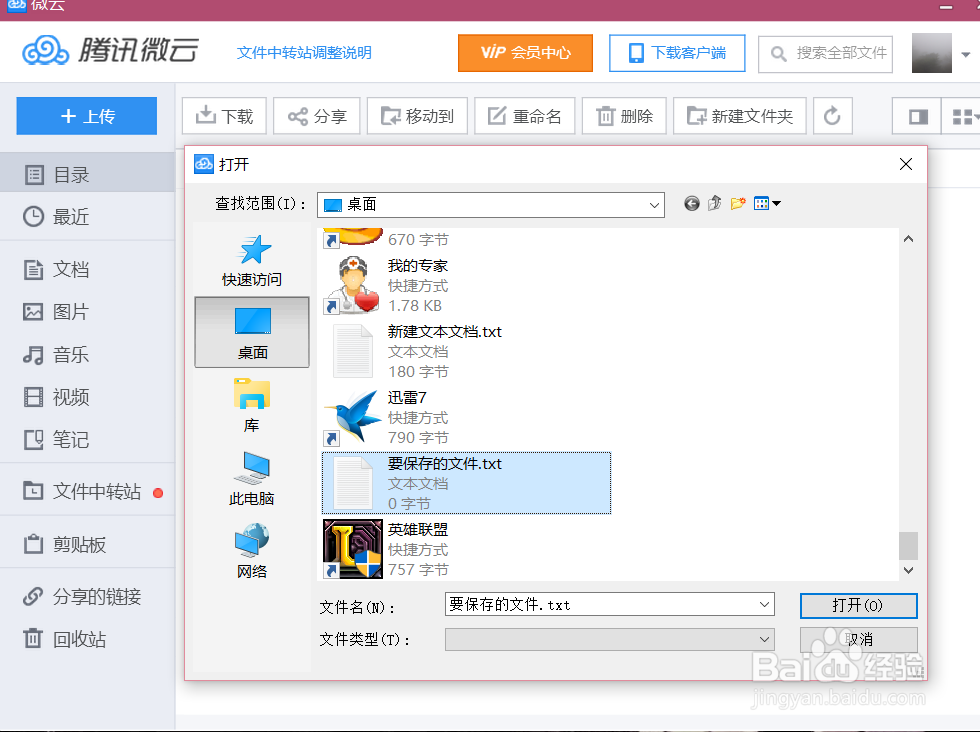Select the 英雄联盟 shortcut
The image size is (980, 732).
(466, 549)
